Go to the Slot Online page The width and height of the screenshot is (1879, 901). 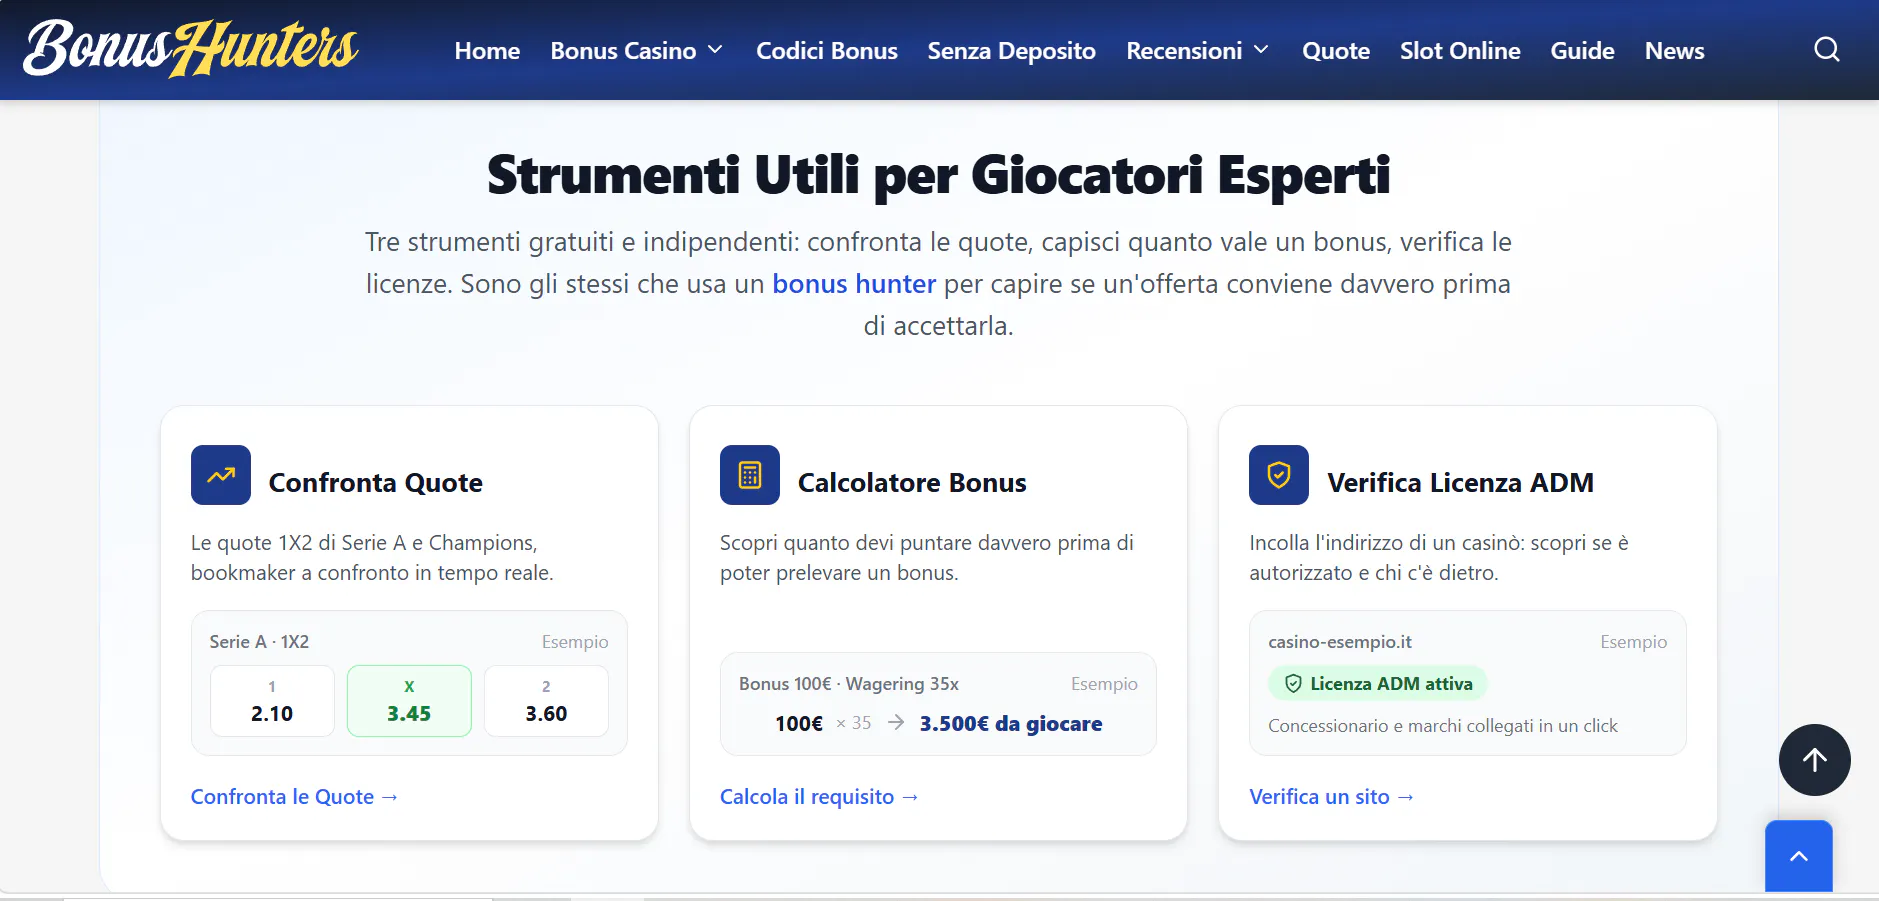(1459, 51)
